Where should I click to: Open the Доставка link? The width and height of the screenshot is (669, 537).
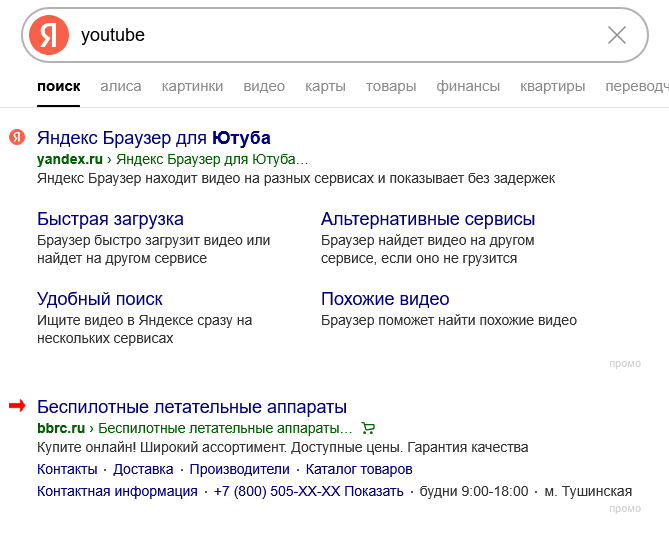click(143, 469)
